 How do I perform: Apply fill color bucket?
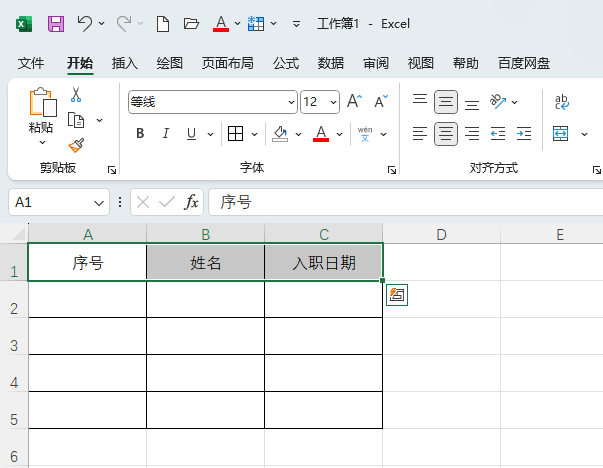(x=280, y=134)
